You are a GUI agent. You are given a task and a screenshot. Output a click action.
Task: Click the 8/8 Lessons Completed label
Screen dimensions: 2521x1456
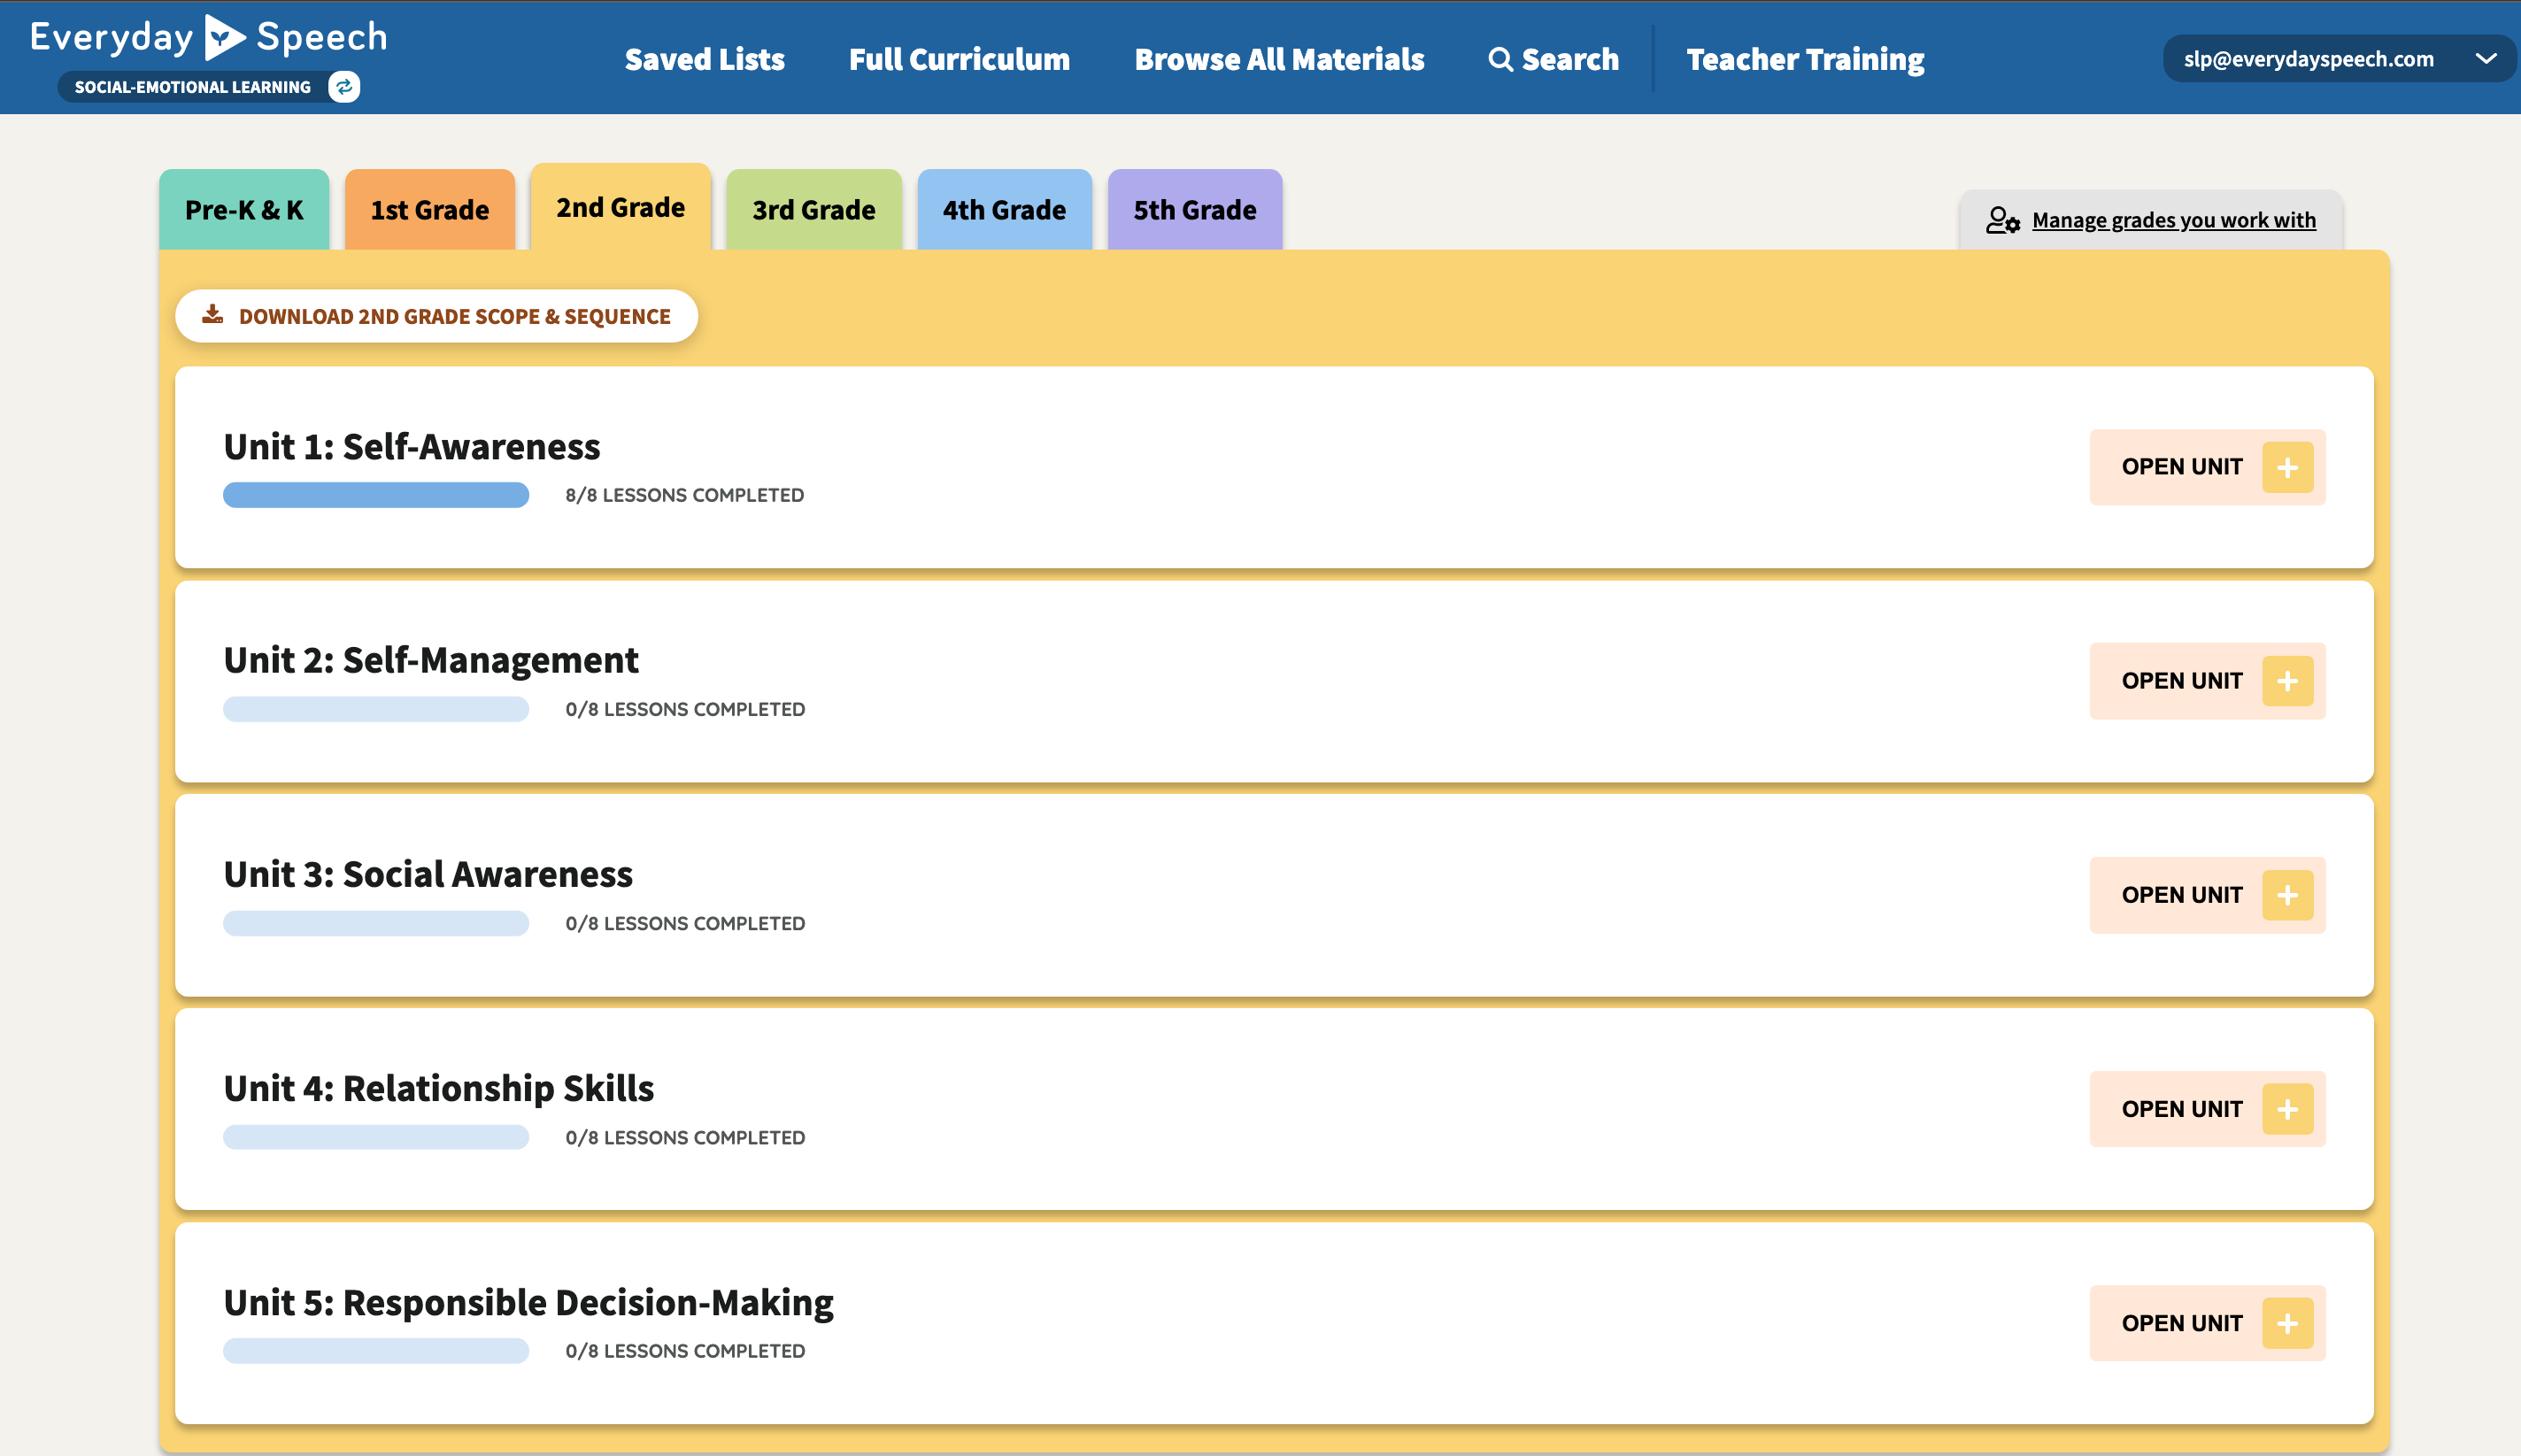tap(685, 495)
